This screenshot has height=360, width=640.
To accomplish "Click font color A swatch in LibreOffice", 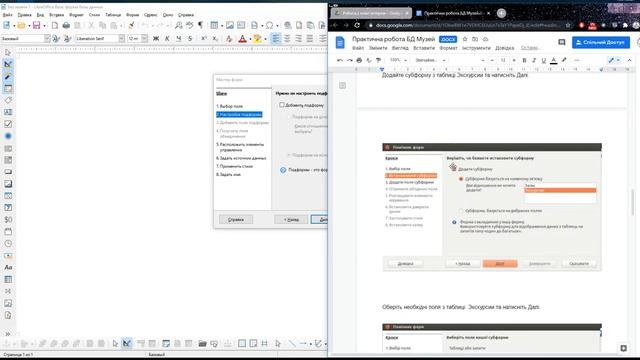I will [x=242, y=39].
